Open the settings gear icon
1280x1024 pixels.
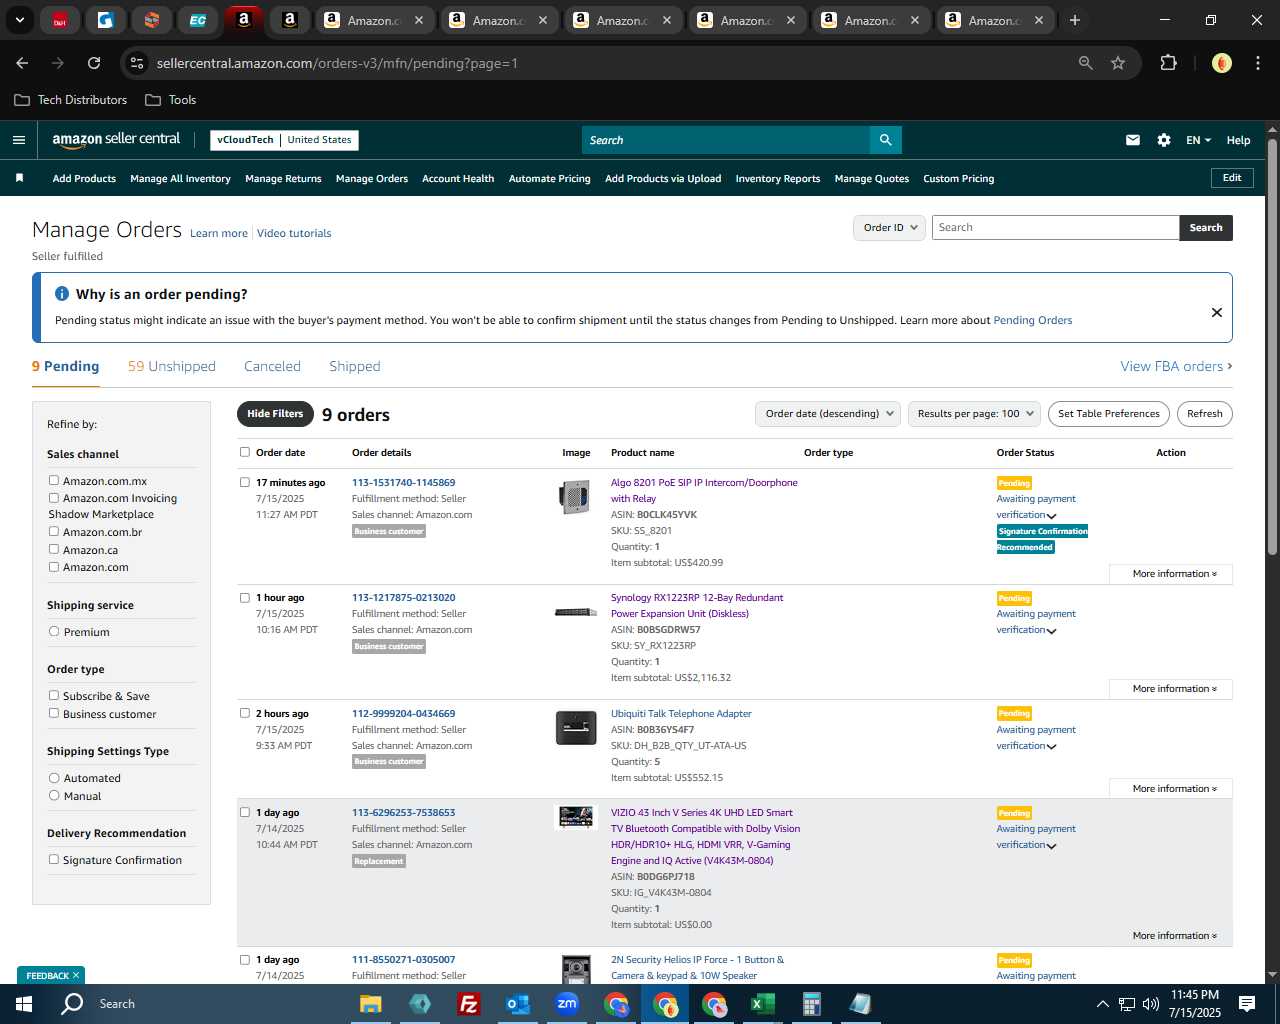1164,140
